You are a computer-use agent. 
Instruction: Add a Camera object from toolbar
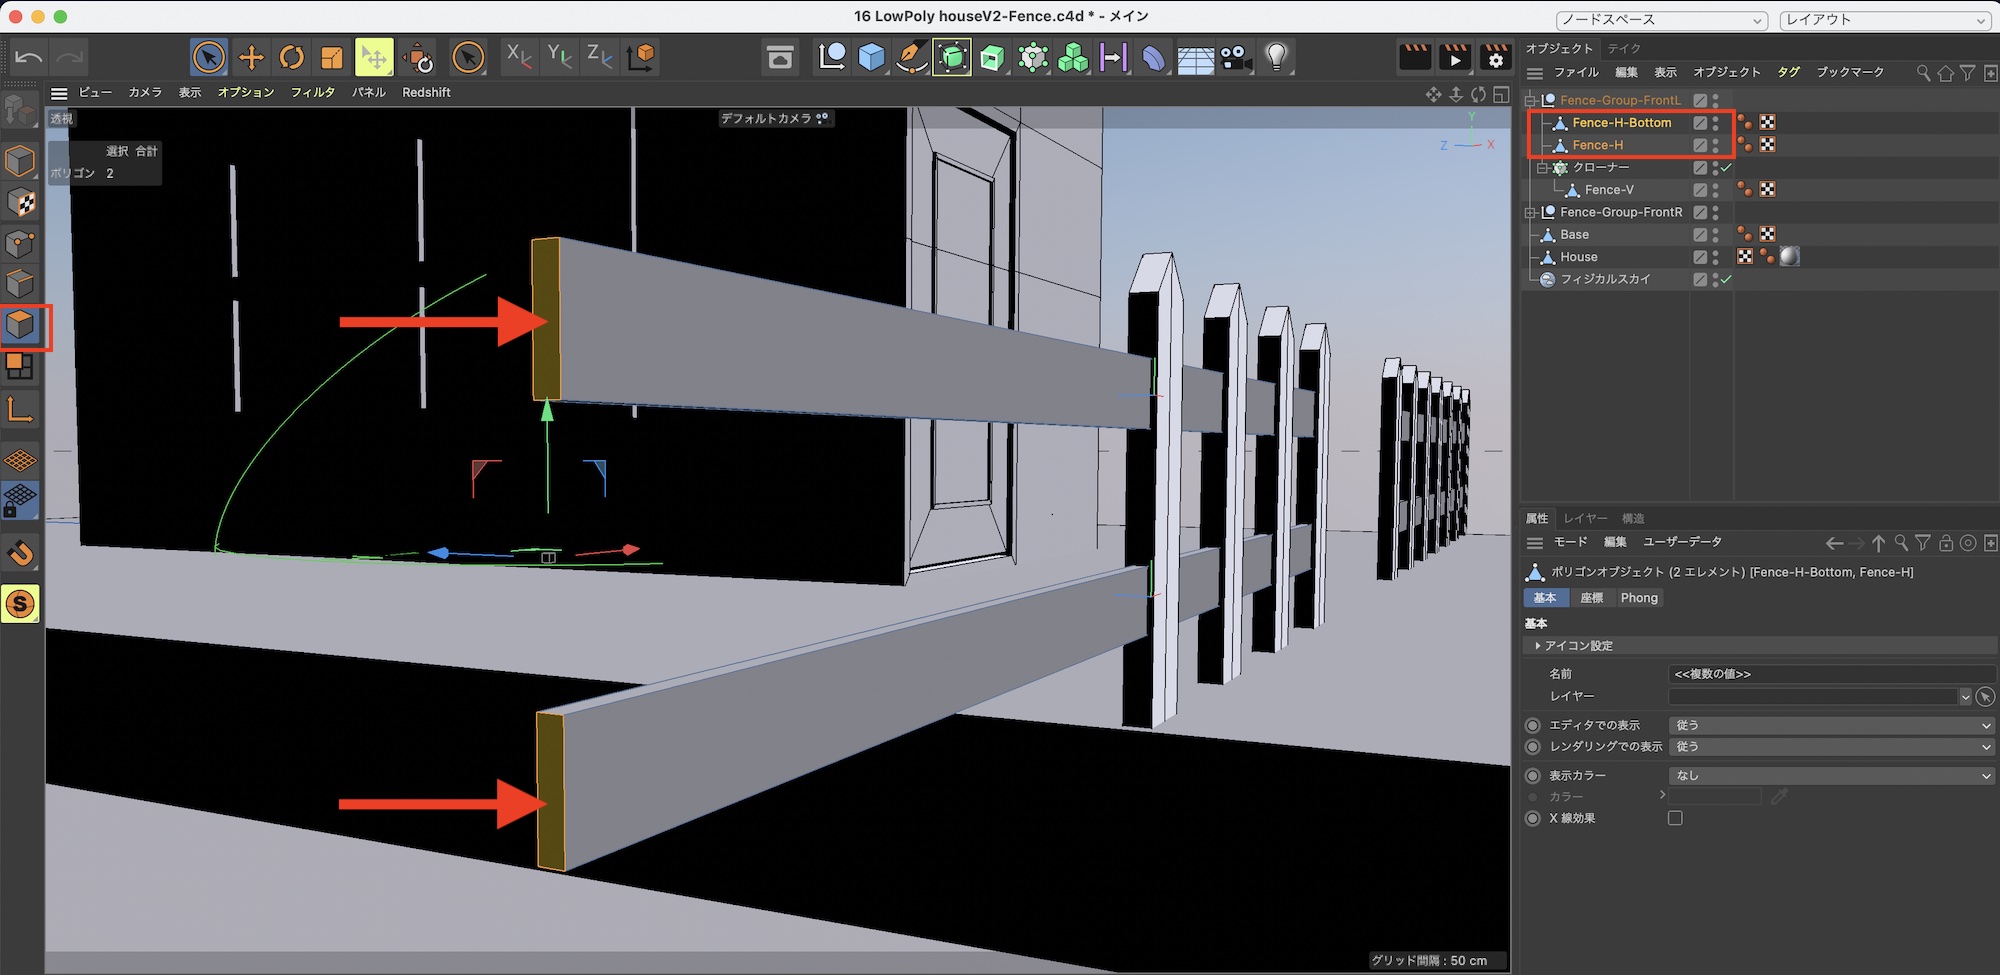(1236, 58)
